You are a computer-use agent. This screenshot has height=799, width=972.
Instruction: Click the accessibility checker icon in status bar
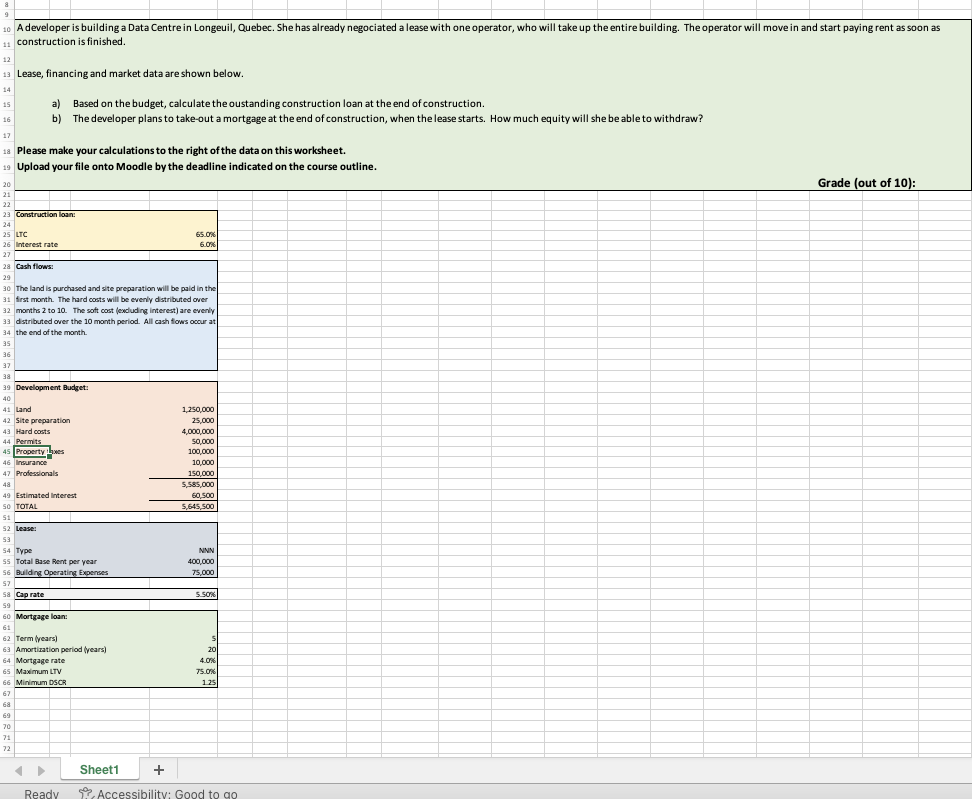pyautogui.click(x=86, y=794)
